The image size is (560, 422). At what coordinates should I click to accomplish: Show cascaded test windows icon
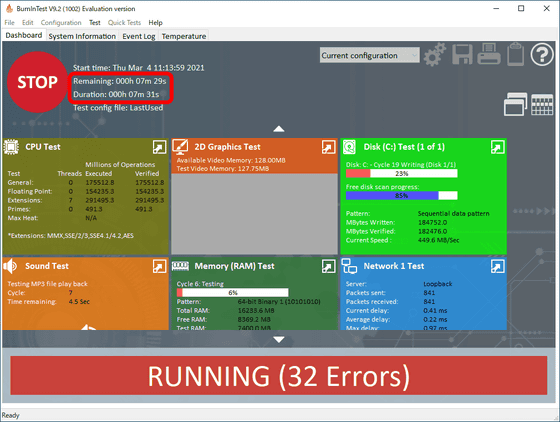[x=515, y=104]
